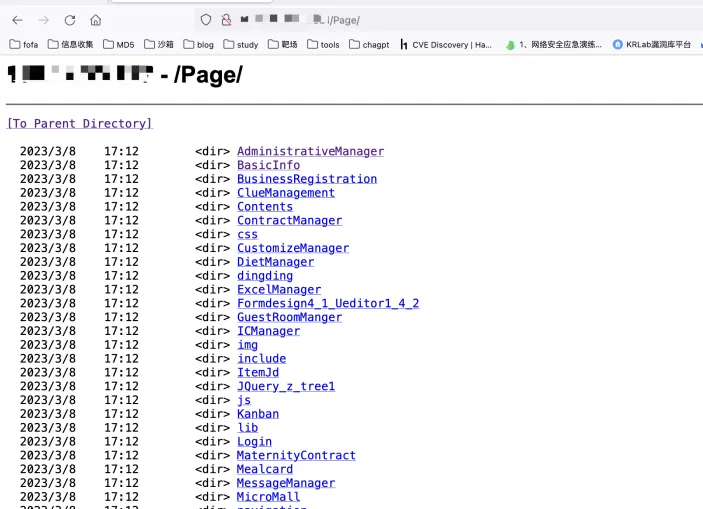Open the MicroMall directory link

268,497
